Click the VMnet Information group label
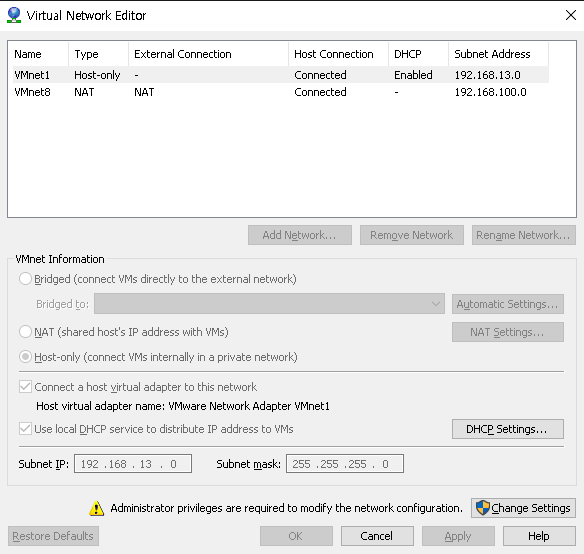Viewport: 584px width, 554px height. (x=60, y=259)
